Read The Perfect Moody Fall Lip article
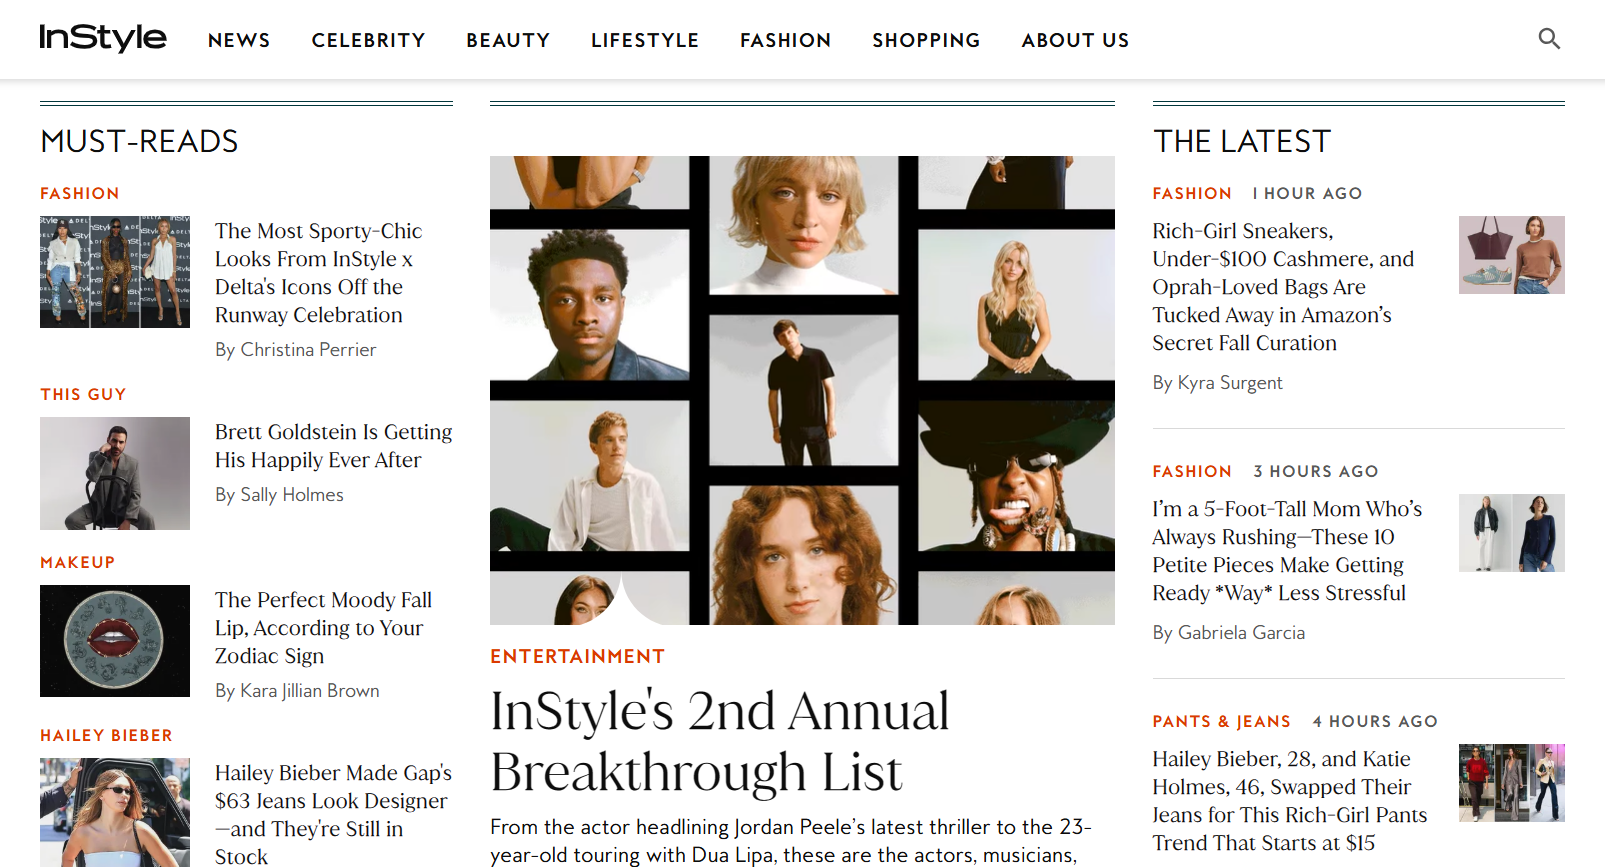 click(323, 628)
